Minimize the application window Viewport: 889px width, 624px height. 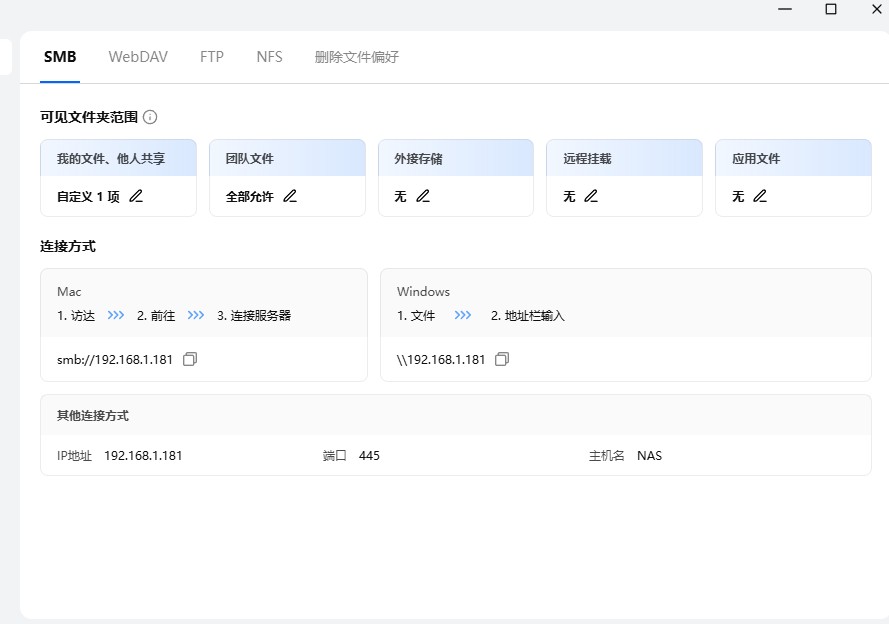786,9
